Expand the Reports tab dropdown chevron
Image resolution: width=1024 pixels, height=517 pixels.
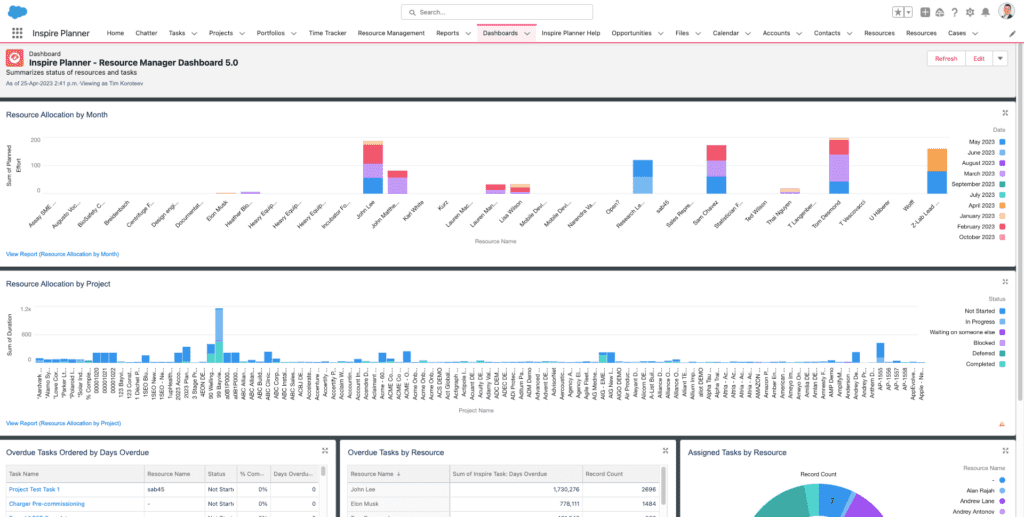point(468,33)
